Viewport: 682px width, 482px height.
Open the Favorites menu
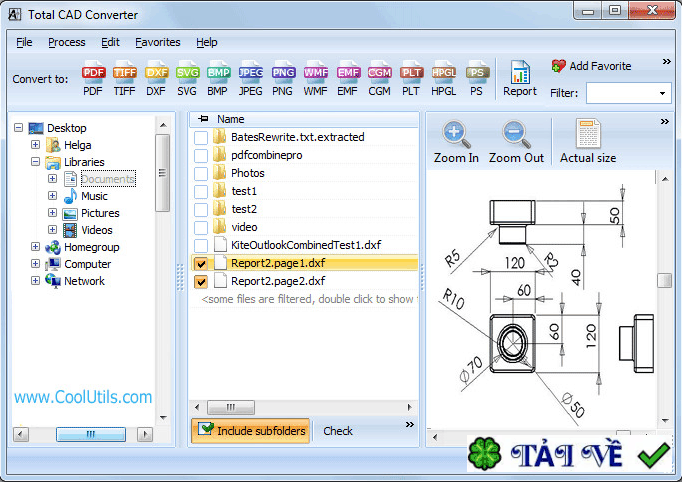pos(157,42)
